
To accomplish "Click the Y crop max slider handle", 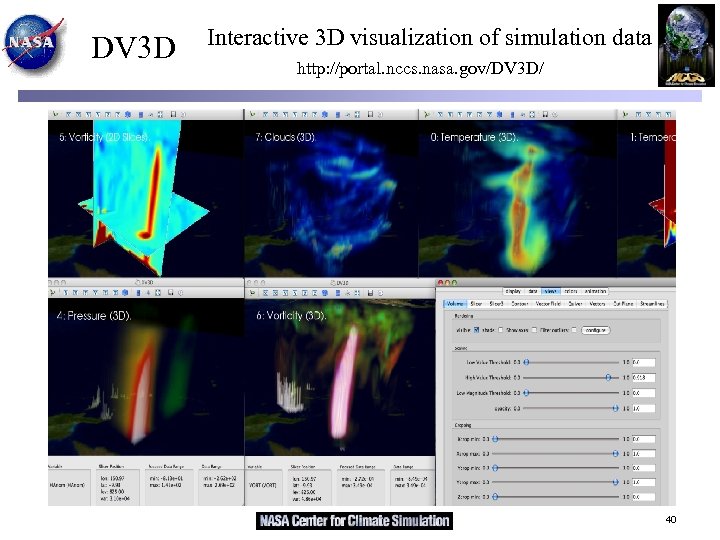I will [615, 482].
